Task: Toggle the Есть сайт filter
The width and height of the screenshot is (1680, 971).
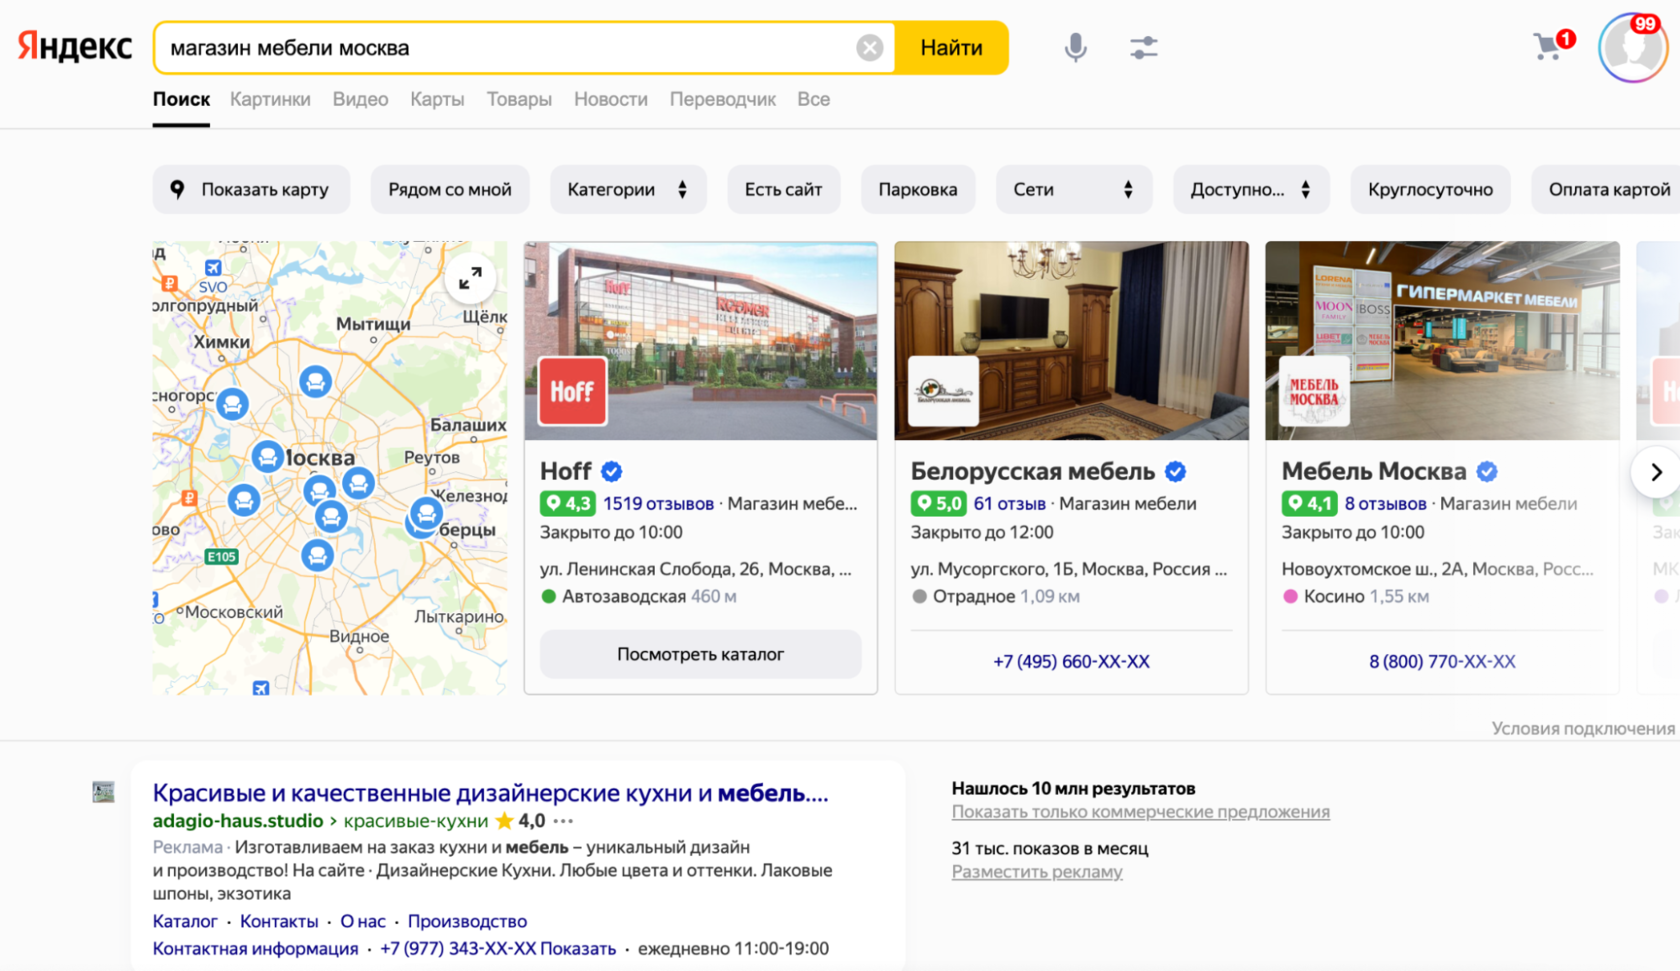Action: (x=783, y=189)
